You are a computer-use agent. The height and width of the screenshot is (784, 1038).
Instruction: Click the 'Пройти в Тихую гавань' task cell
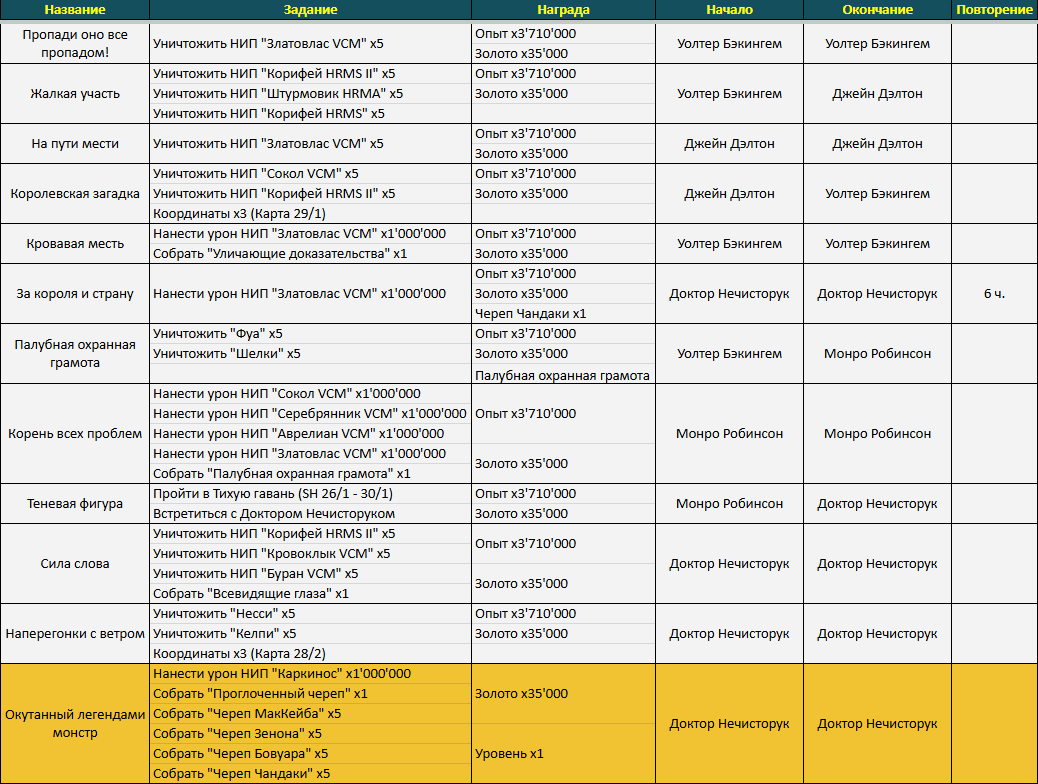(x=273, y=494)
